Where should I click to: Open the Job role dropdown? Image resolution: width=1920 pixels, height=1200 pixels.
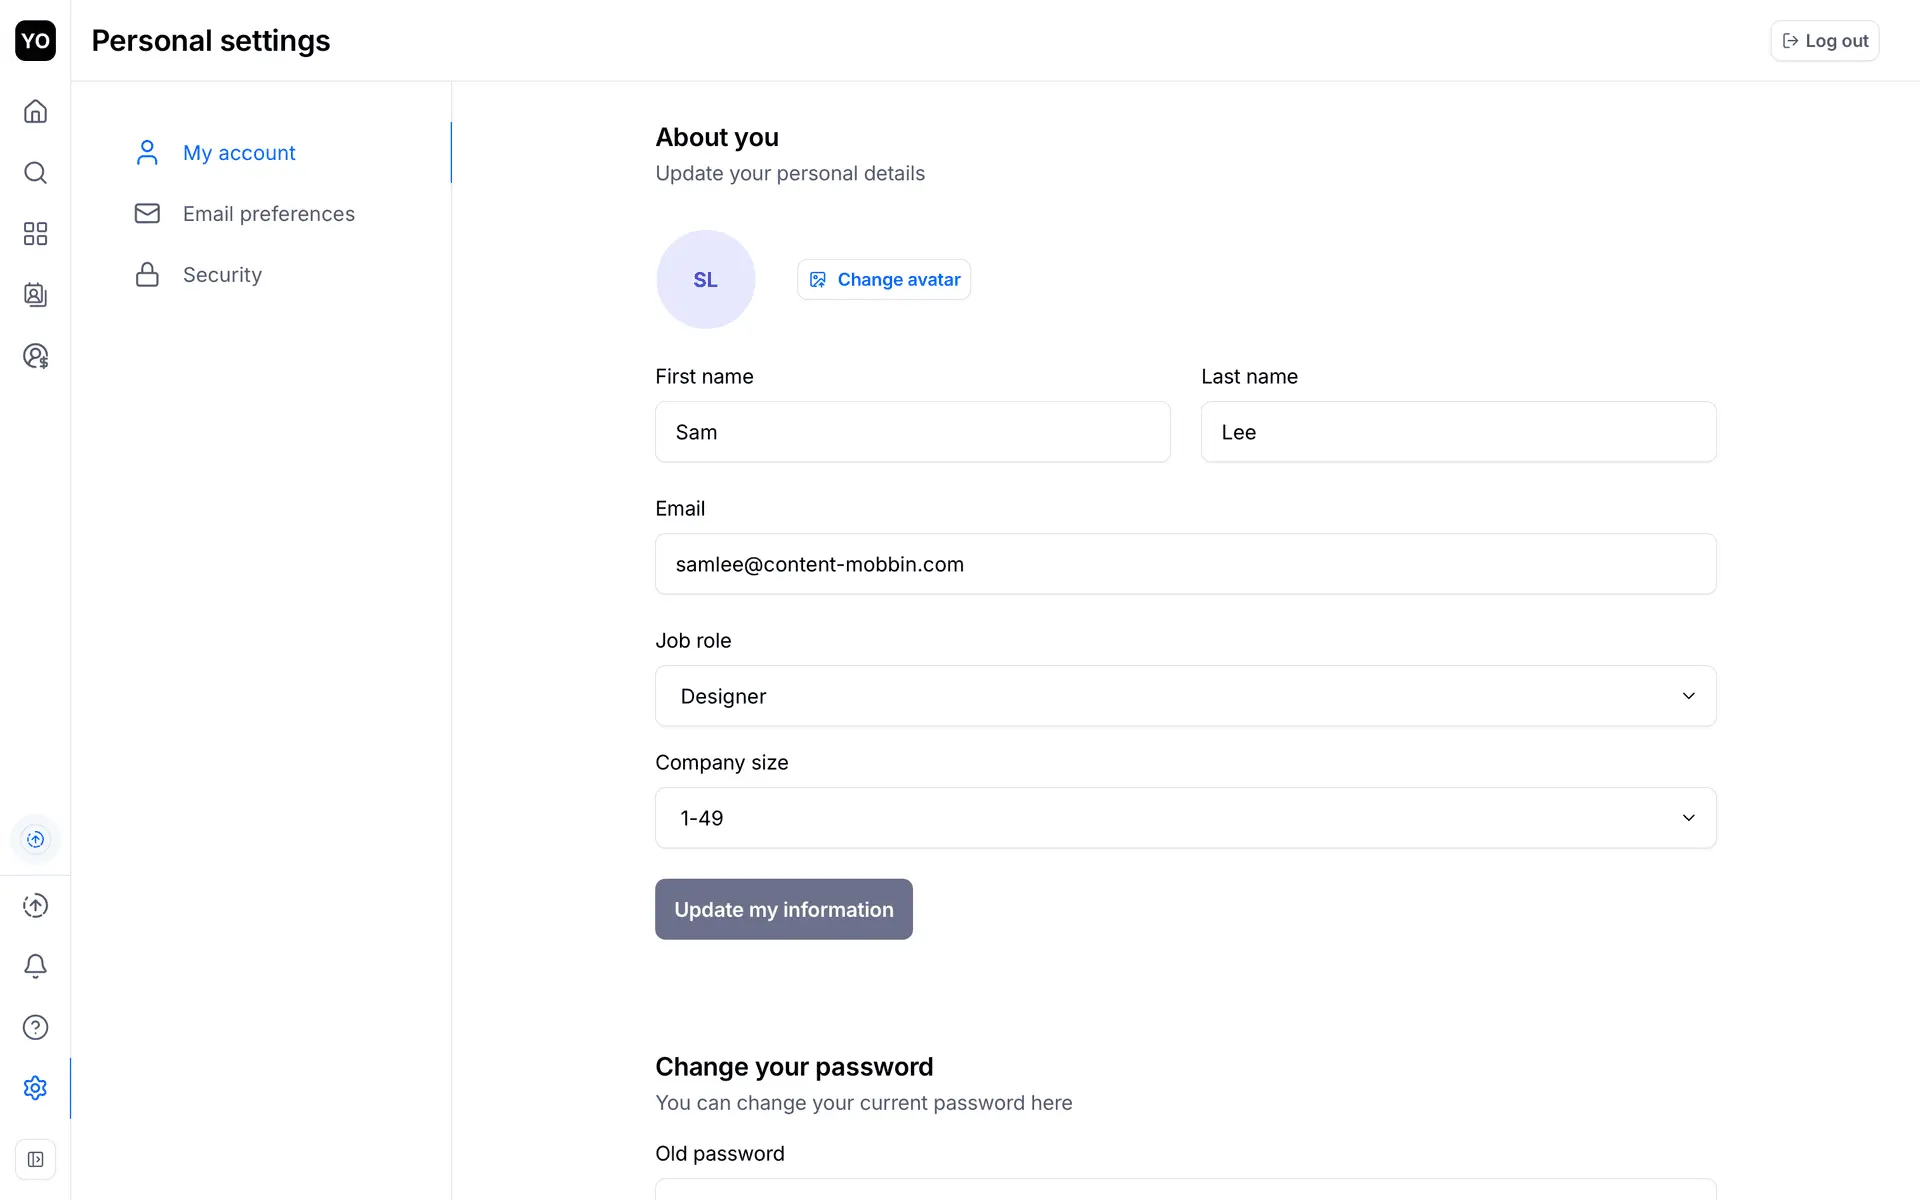coord(1185,696)
